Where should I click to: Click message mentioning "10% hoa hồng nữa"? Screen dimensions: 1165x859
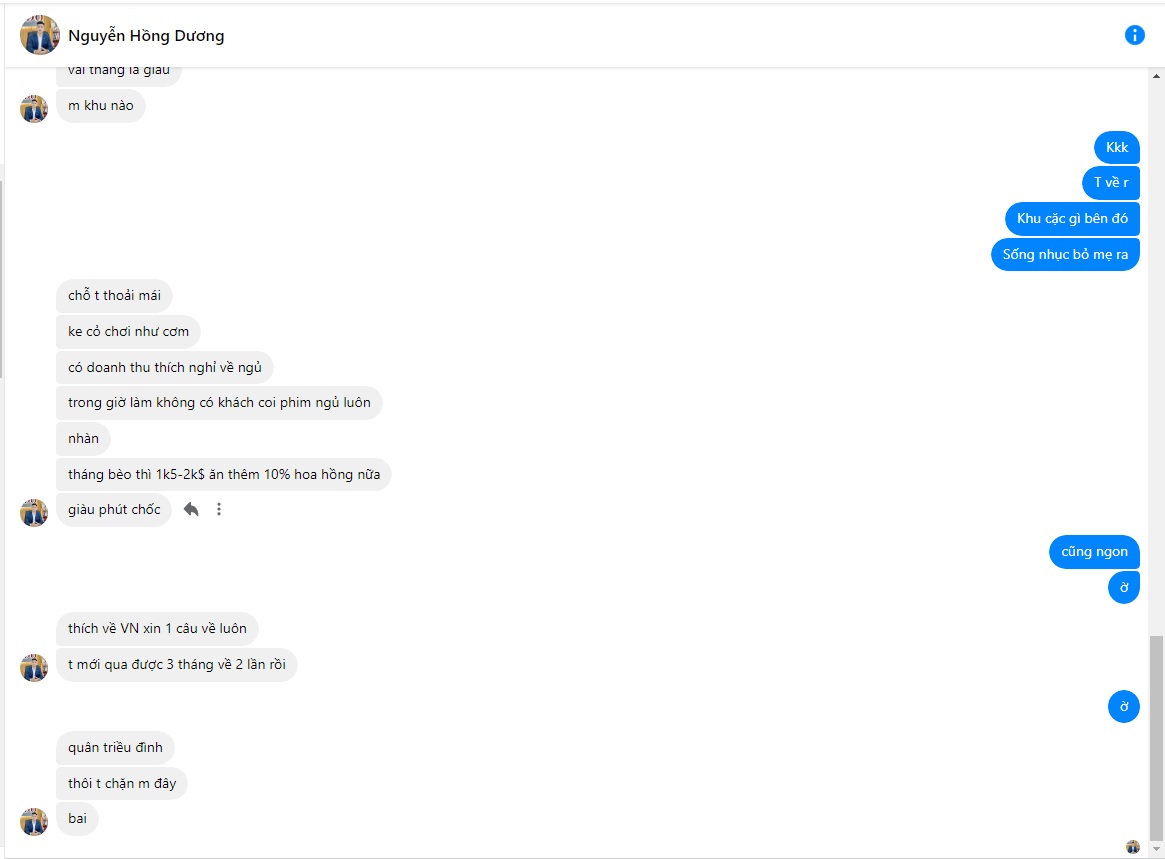224,474
